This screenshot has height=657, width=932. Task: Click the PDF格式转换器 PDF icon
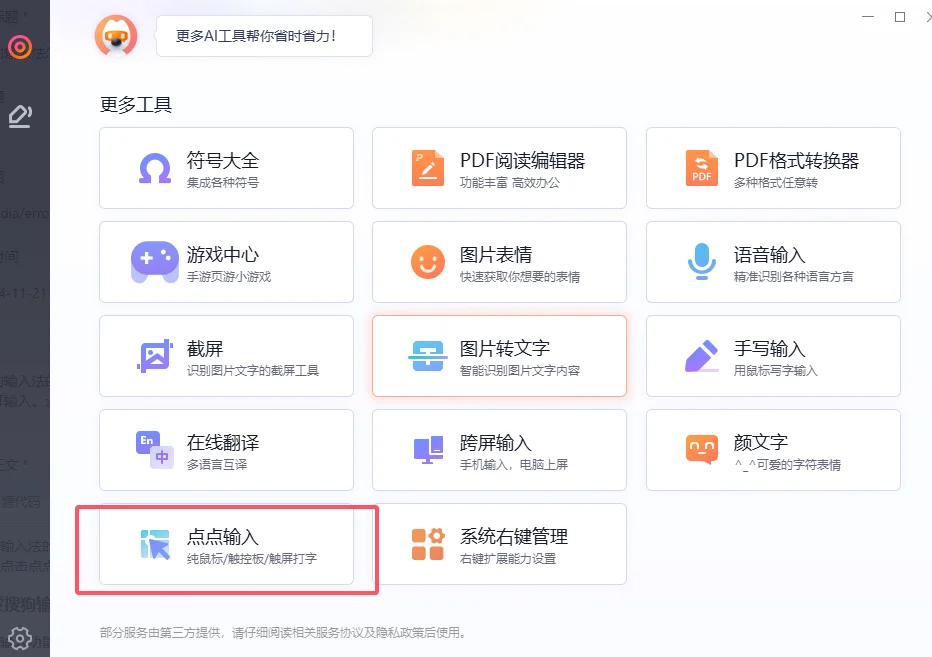[700, 167]
